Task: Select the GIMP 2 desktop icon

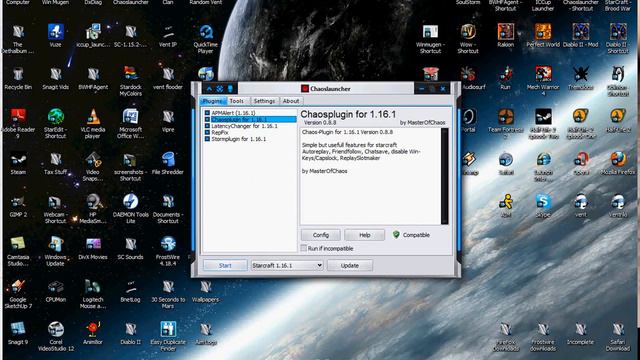Action: [x=18, y=206]
